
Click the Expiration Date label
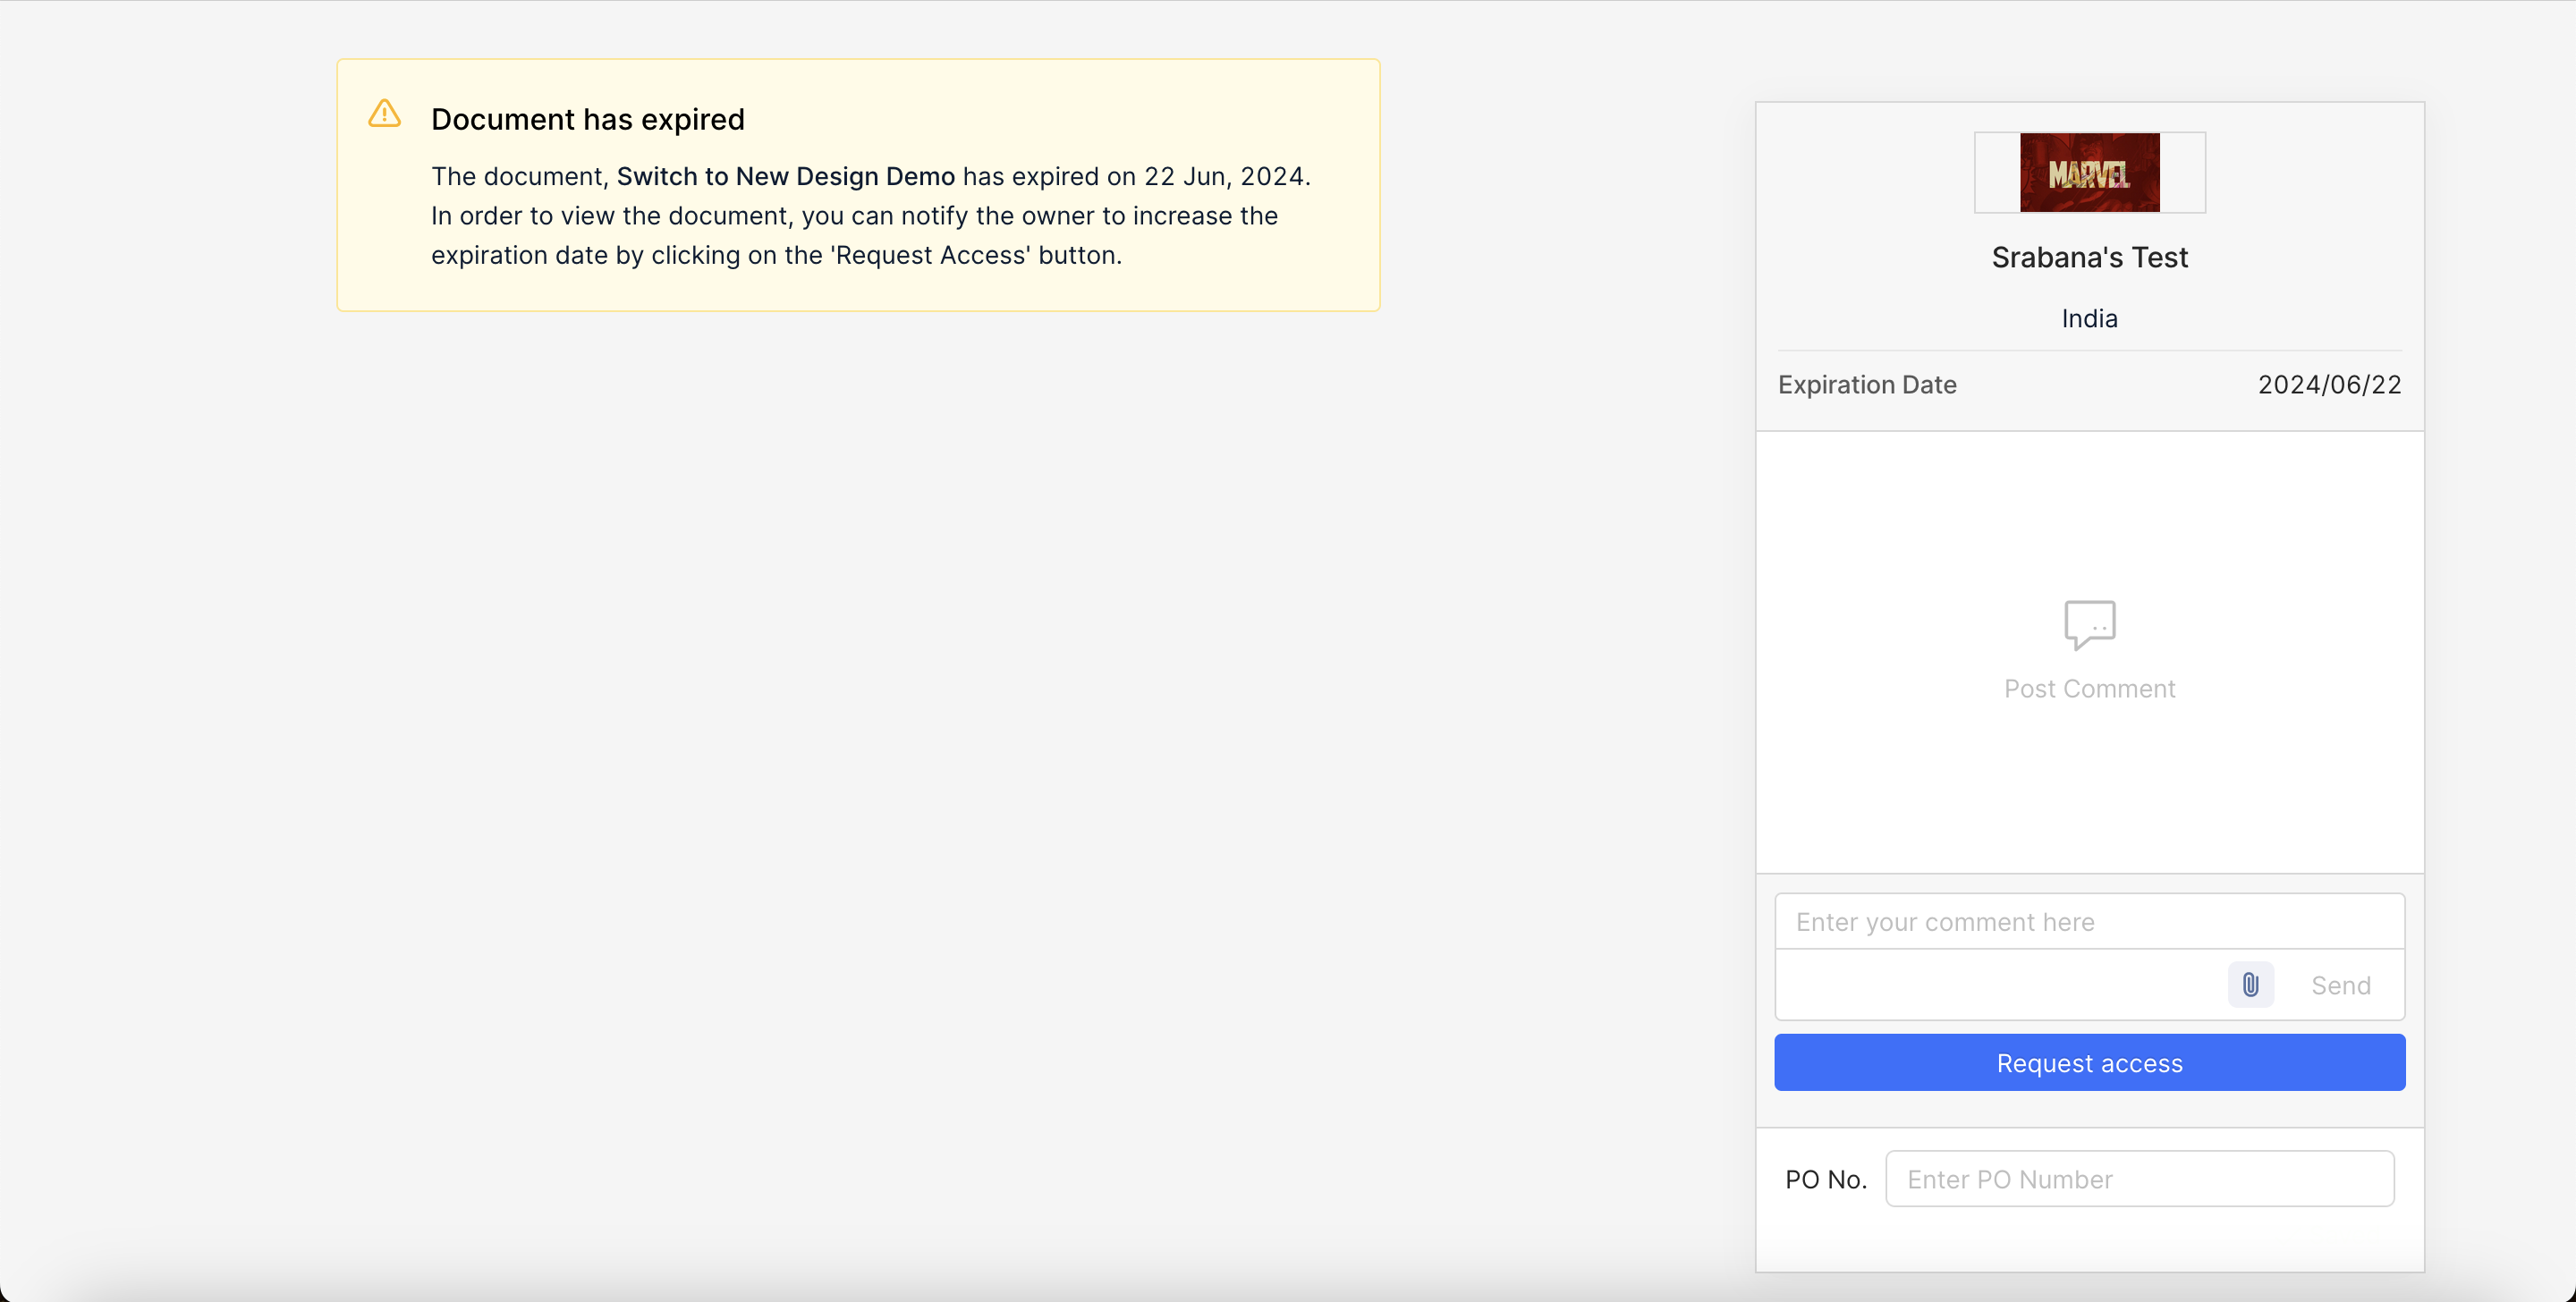[x=1866, y=385]
